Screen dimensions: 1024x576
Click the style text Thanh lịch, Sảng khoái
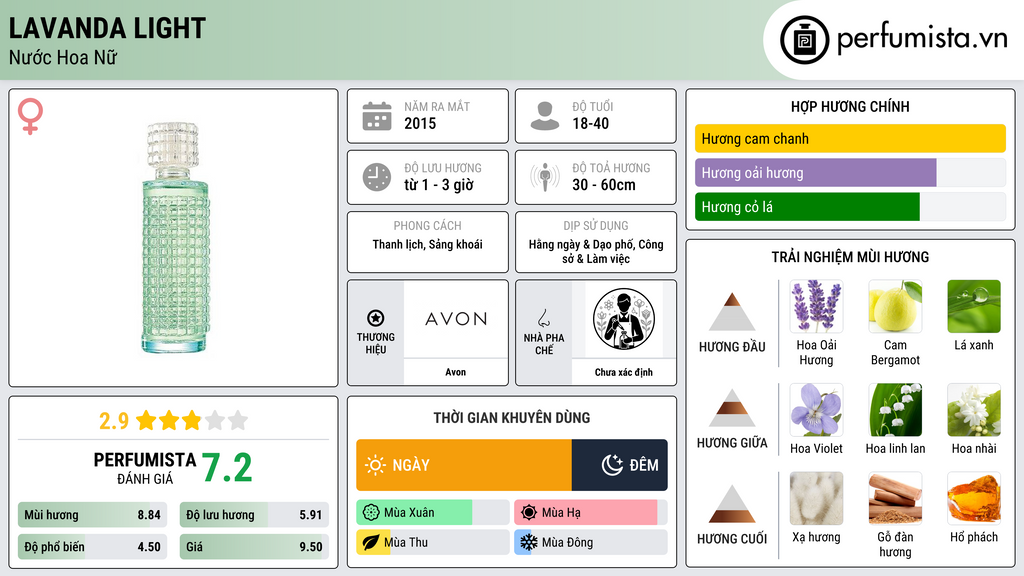[x=428, y=244]
